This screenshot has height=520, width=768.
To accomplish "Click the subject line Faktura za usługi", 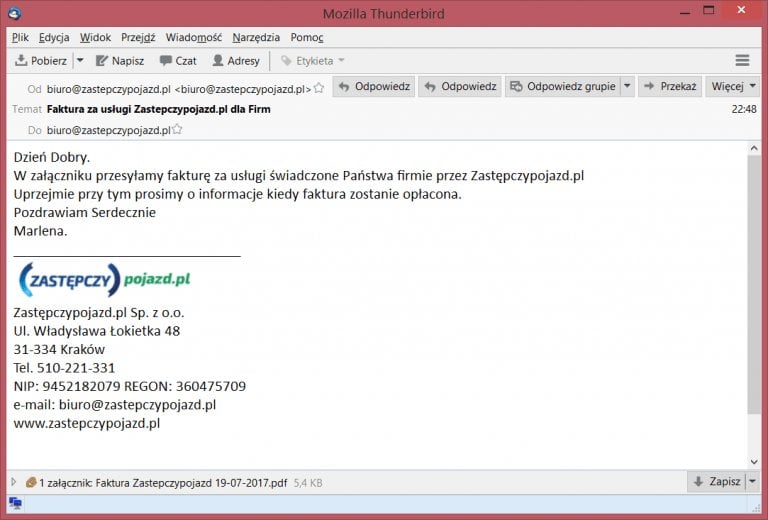I will [158, 109].
